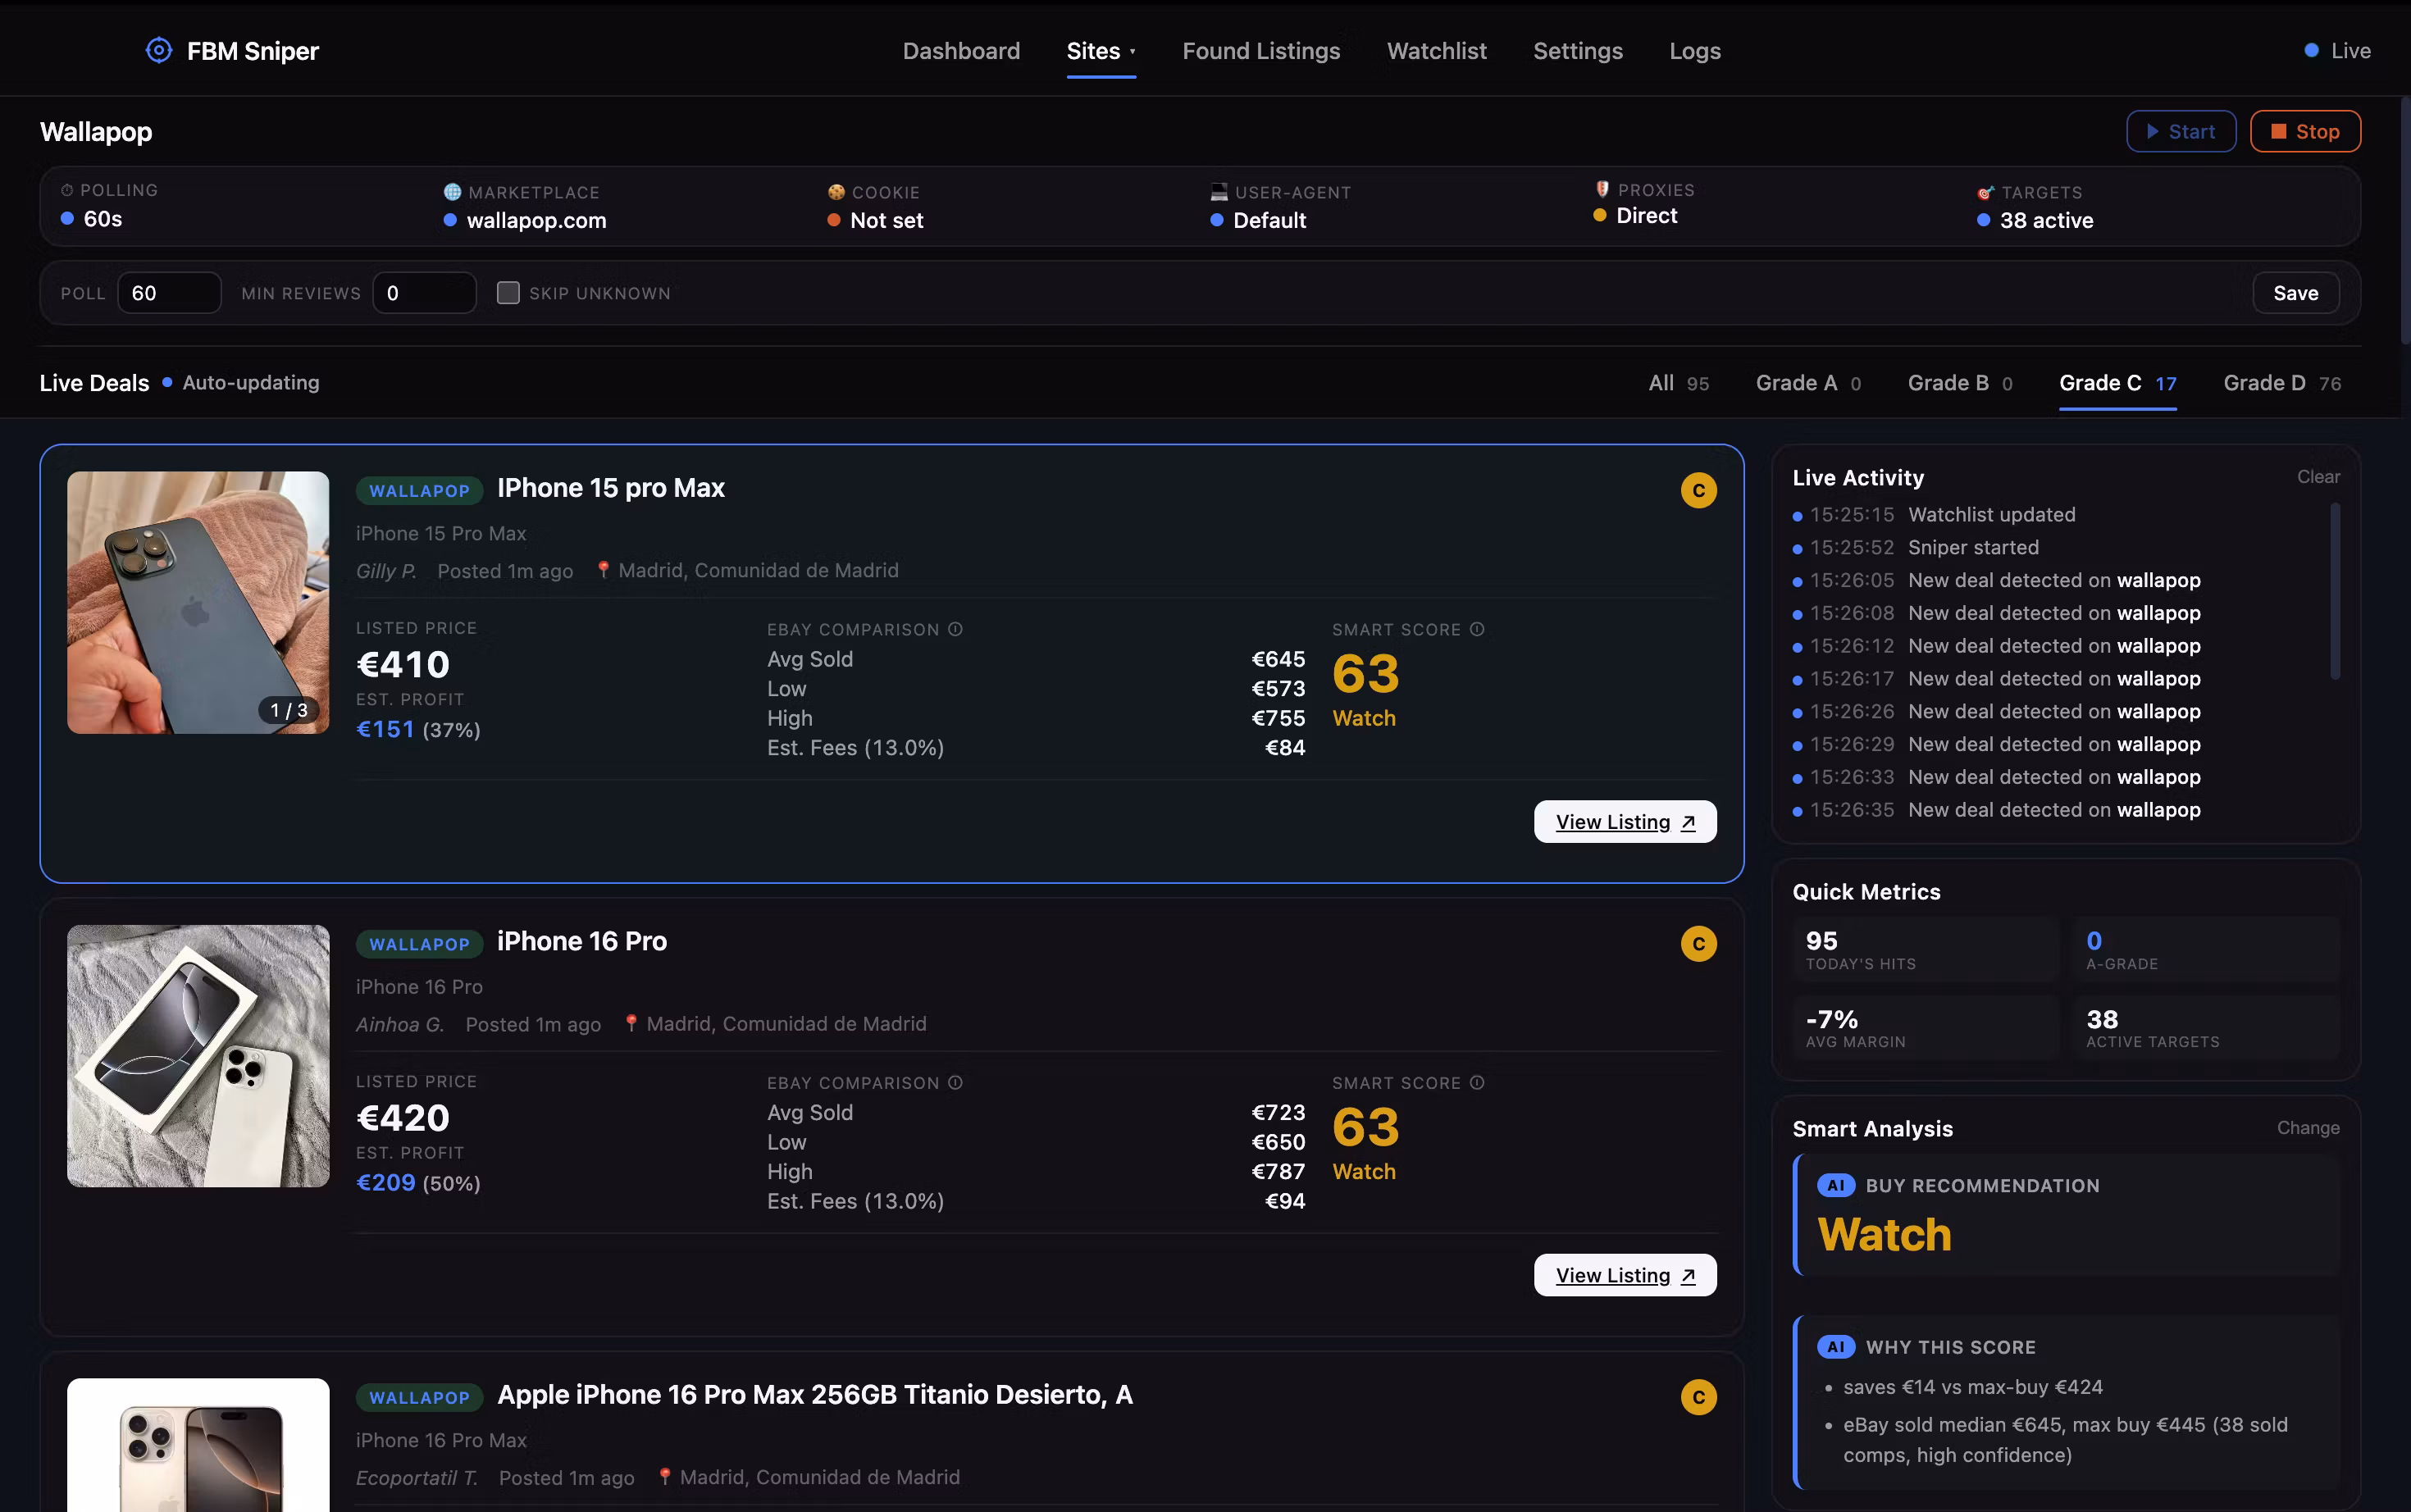Select the Grade C deals filter
This screenshot has height=1512, width=2411.
pyautogui.click(x=2117, y=383)
